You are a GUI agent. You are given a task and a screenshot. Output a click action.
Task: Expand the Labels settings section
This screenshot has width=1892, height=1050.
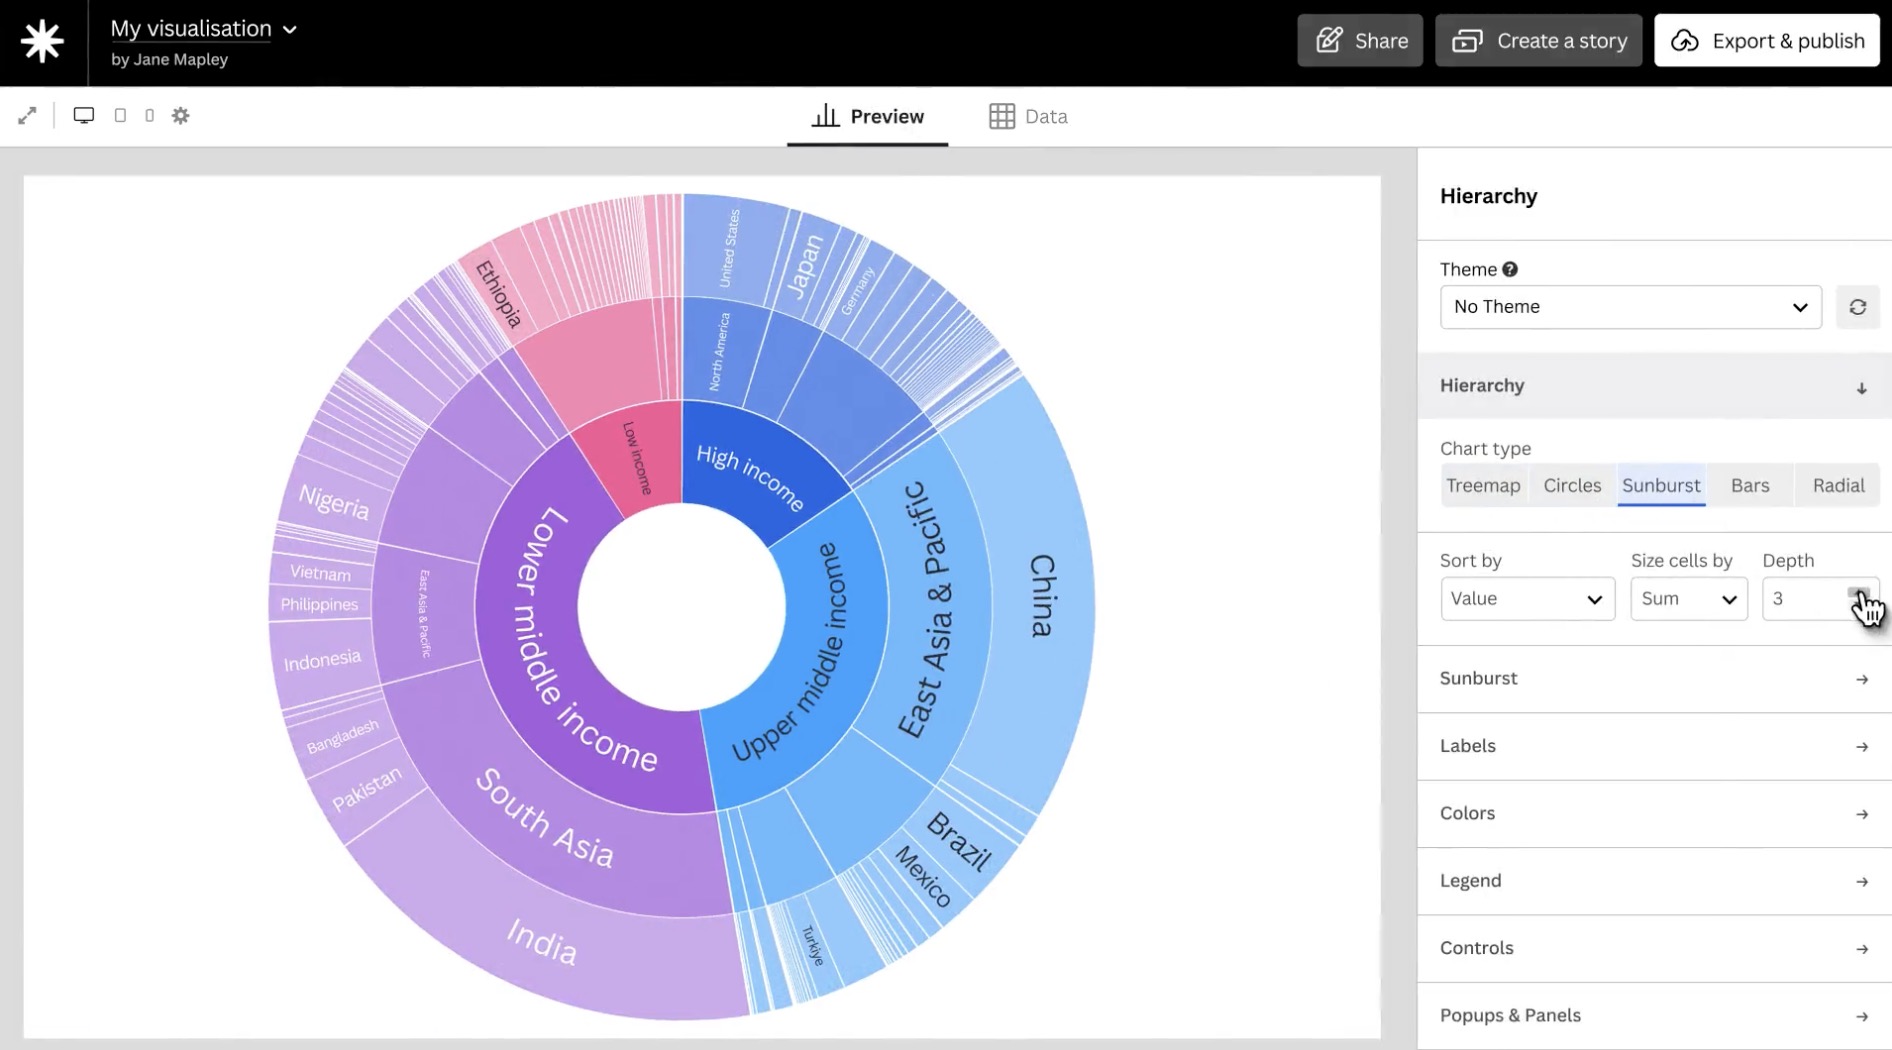click(1653, 746)
